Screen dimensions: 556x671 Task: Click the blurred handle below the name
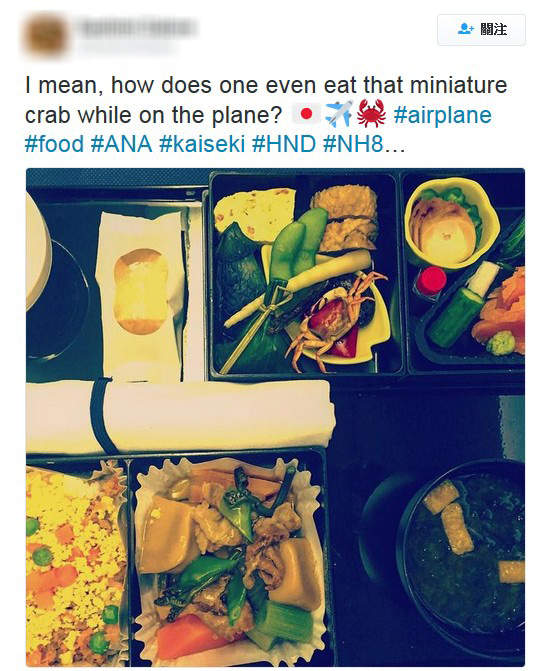tap(128, 47)
